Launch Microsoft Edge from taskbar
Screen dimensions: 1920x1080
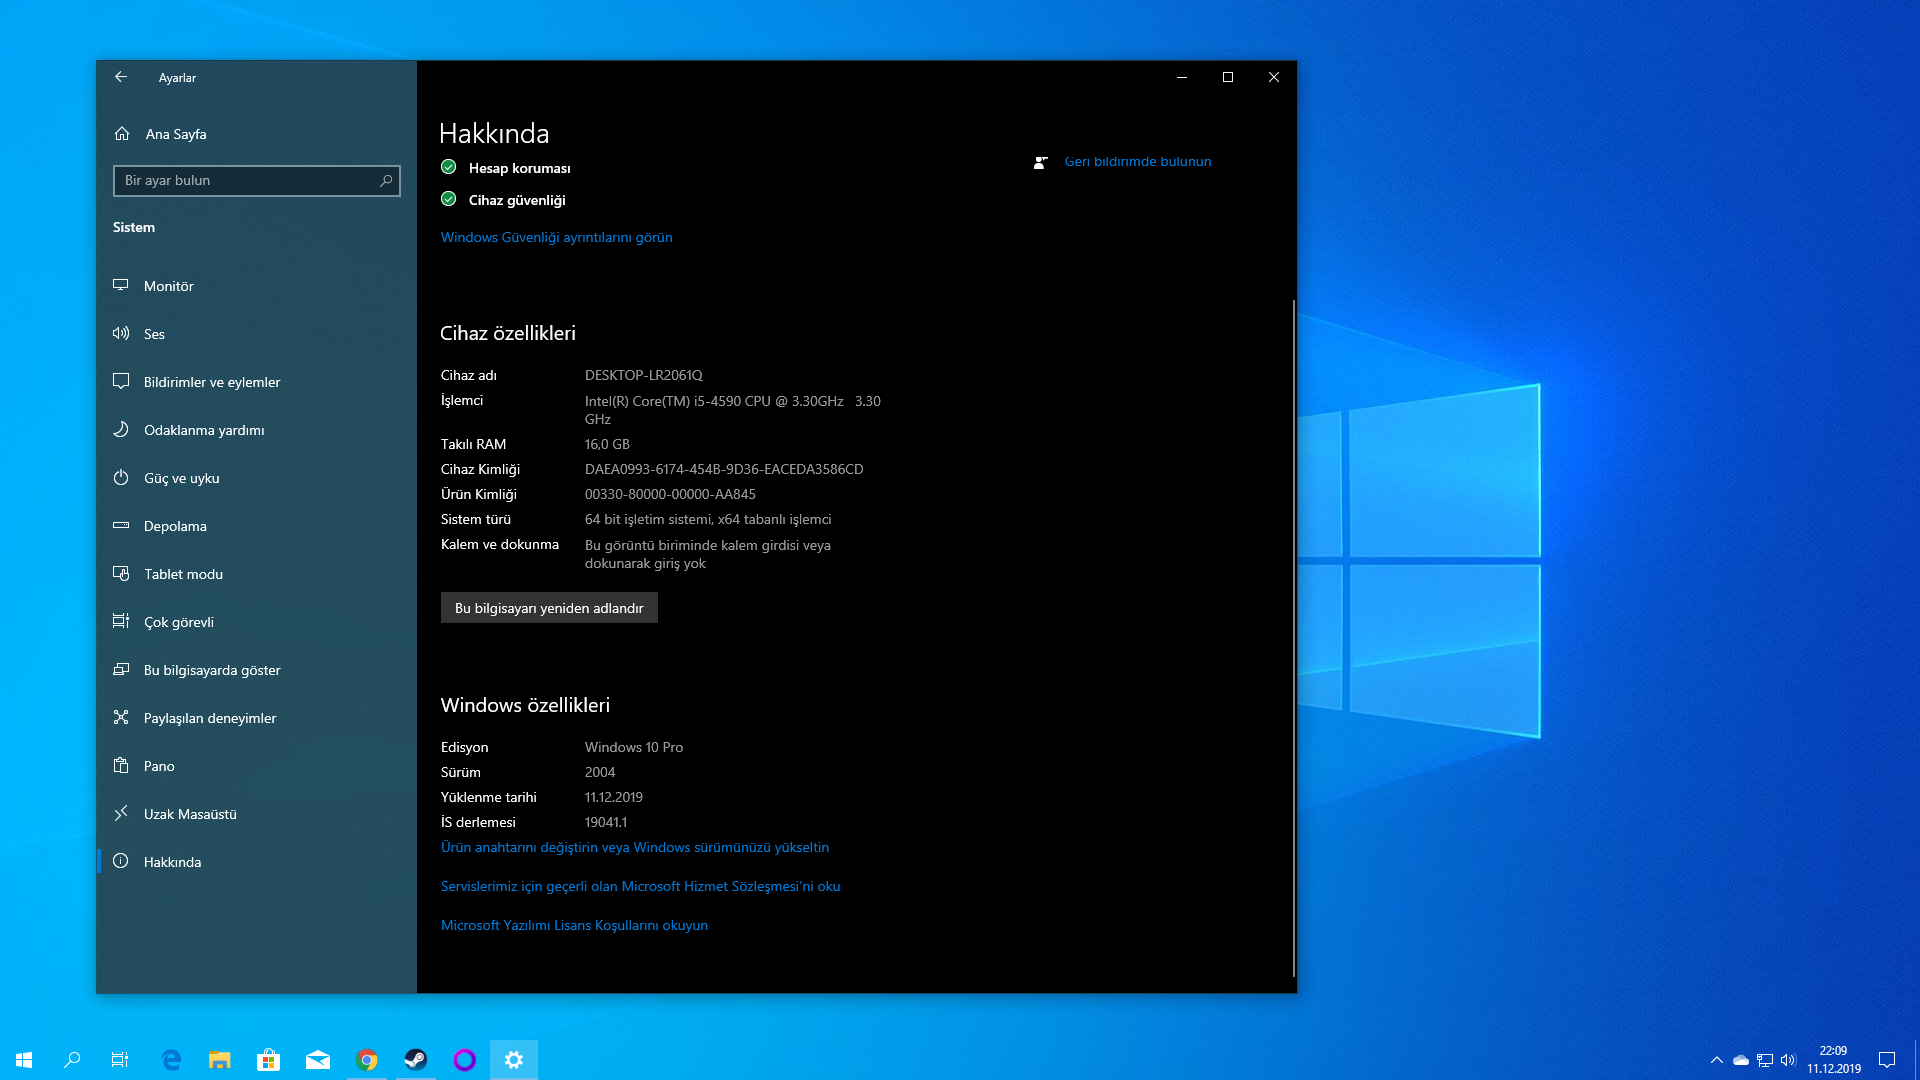(x=171, y=1060)
